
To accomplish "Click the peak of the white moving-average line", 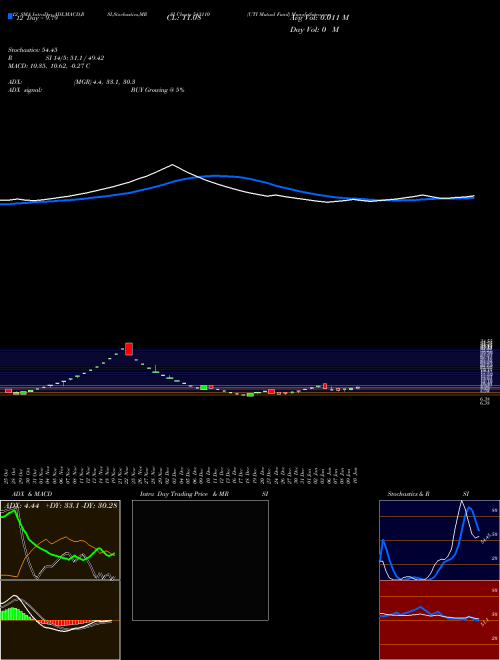I will click(x=172, y=165).
